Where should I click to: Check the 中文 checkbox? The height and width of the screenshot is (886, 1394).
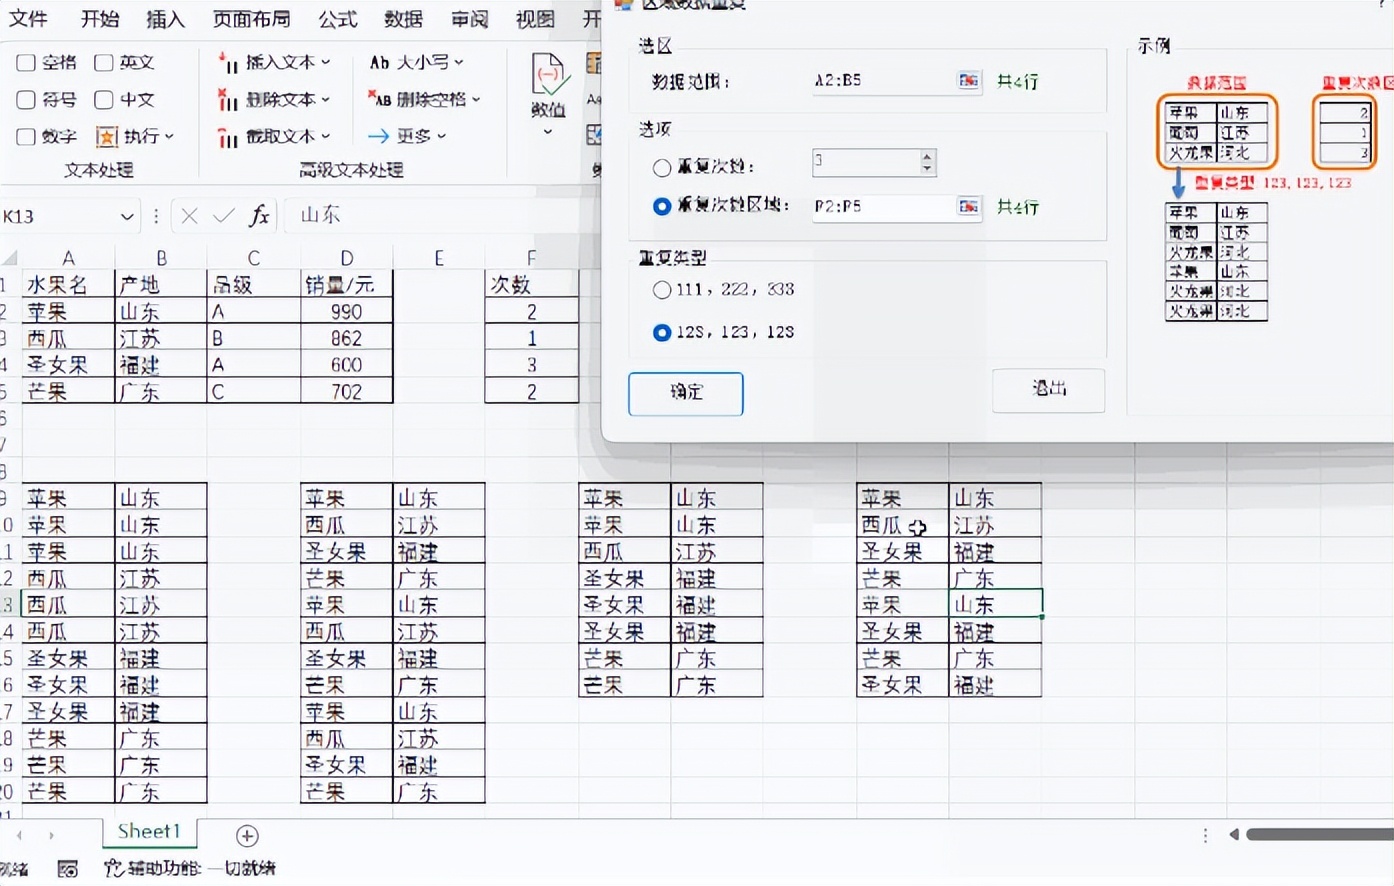(x=104, y=100)
